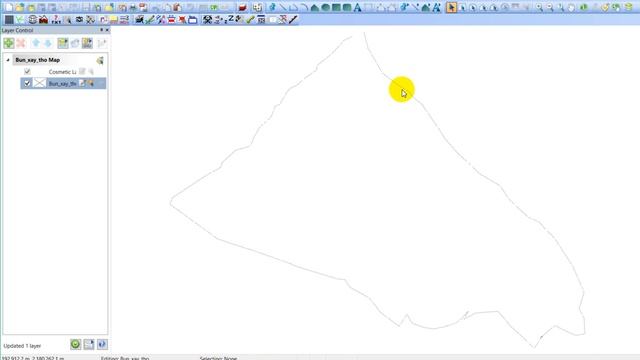The image size is (640, 360).
Task: Select the Zoom-out magnifier tool
Action: pyautogui.click(x=550, y=8)
